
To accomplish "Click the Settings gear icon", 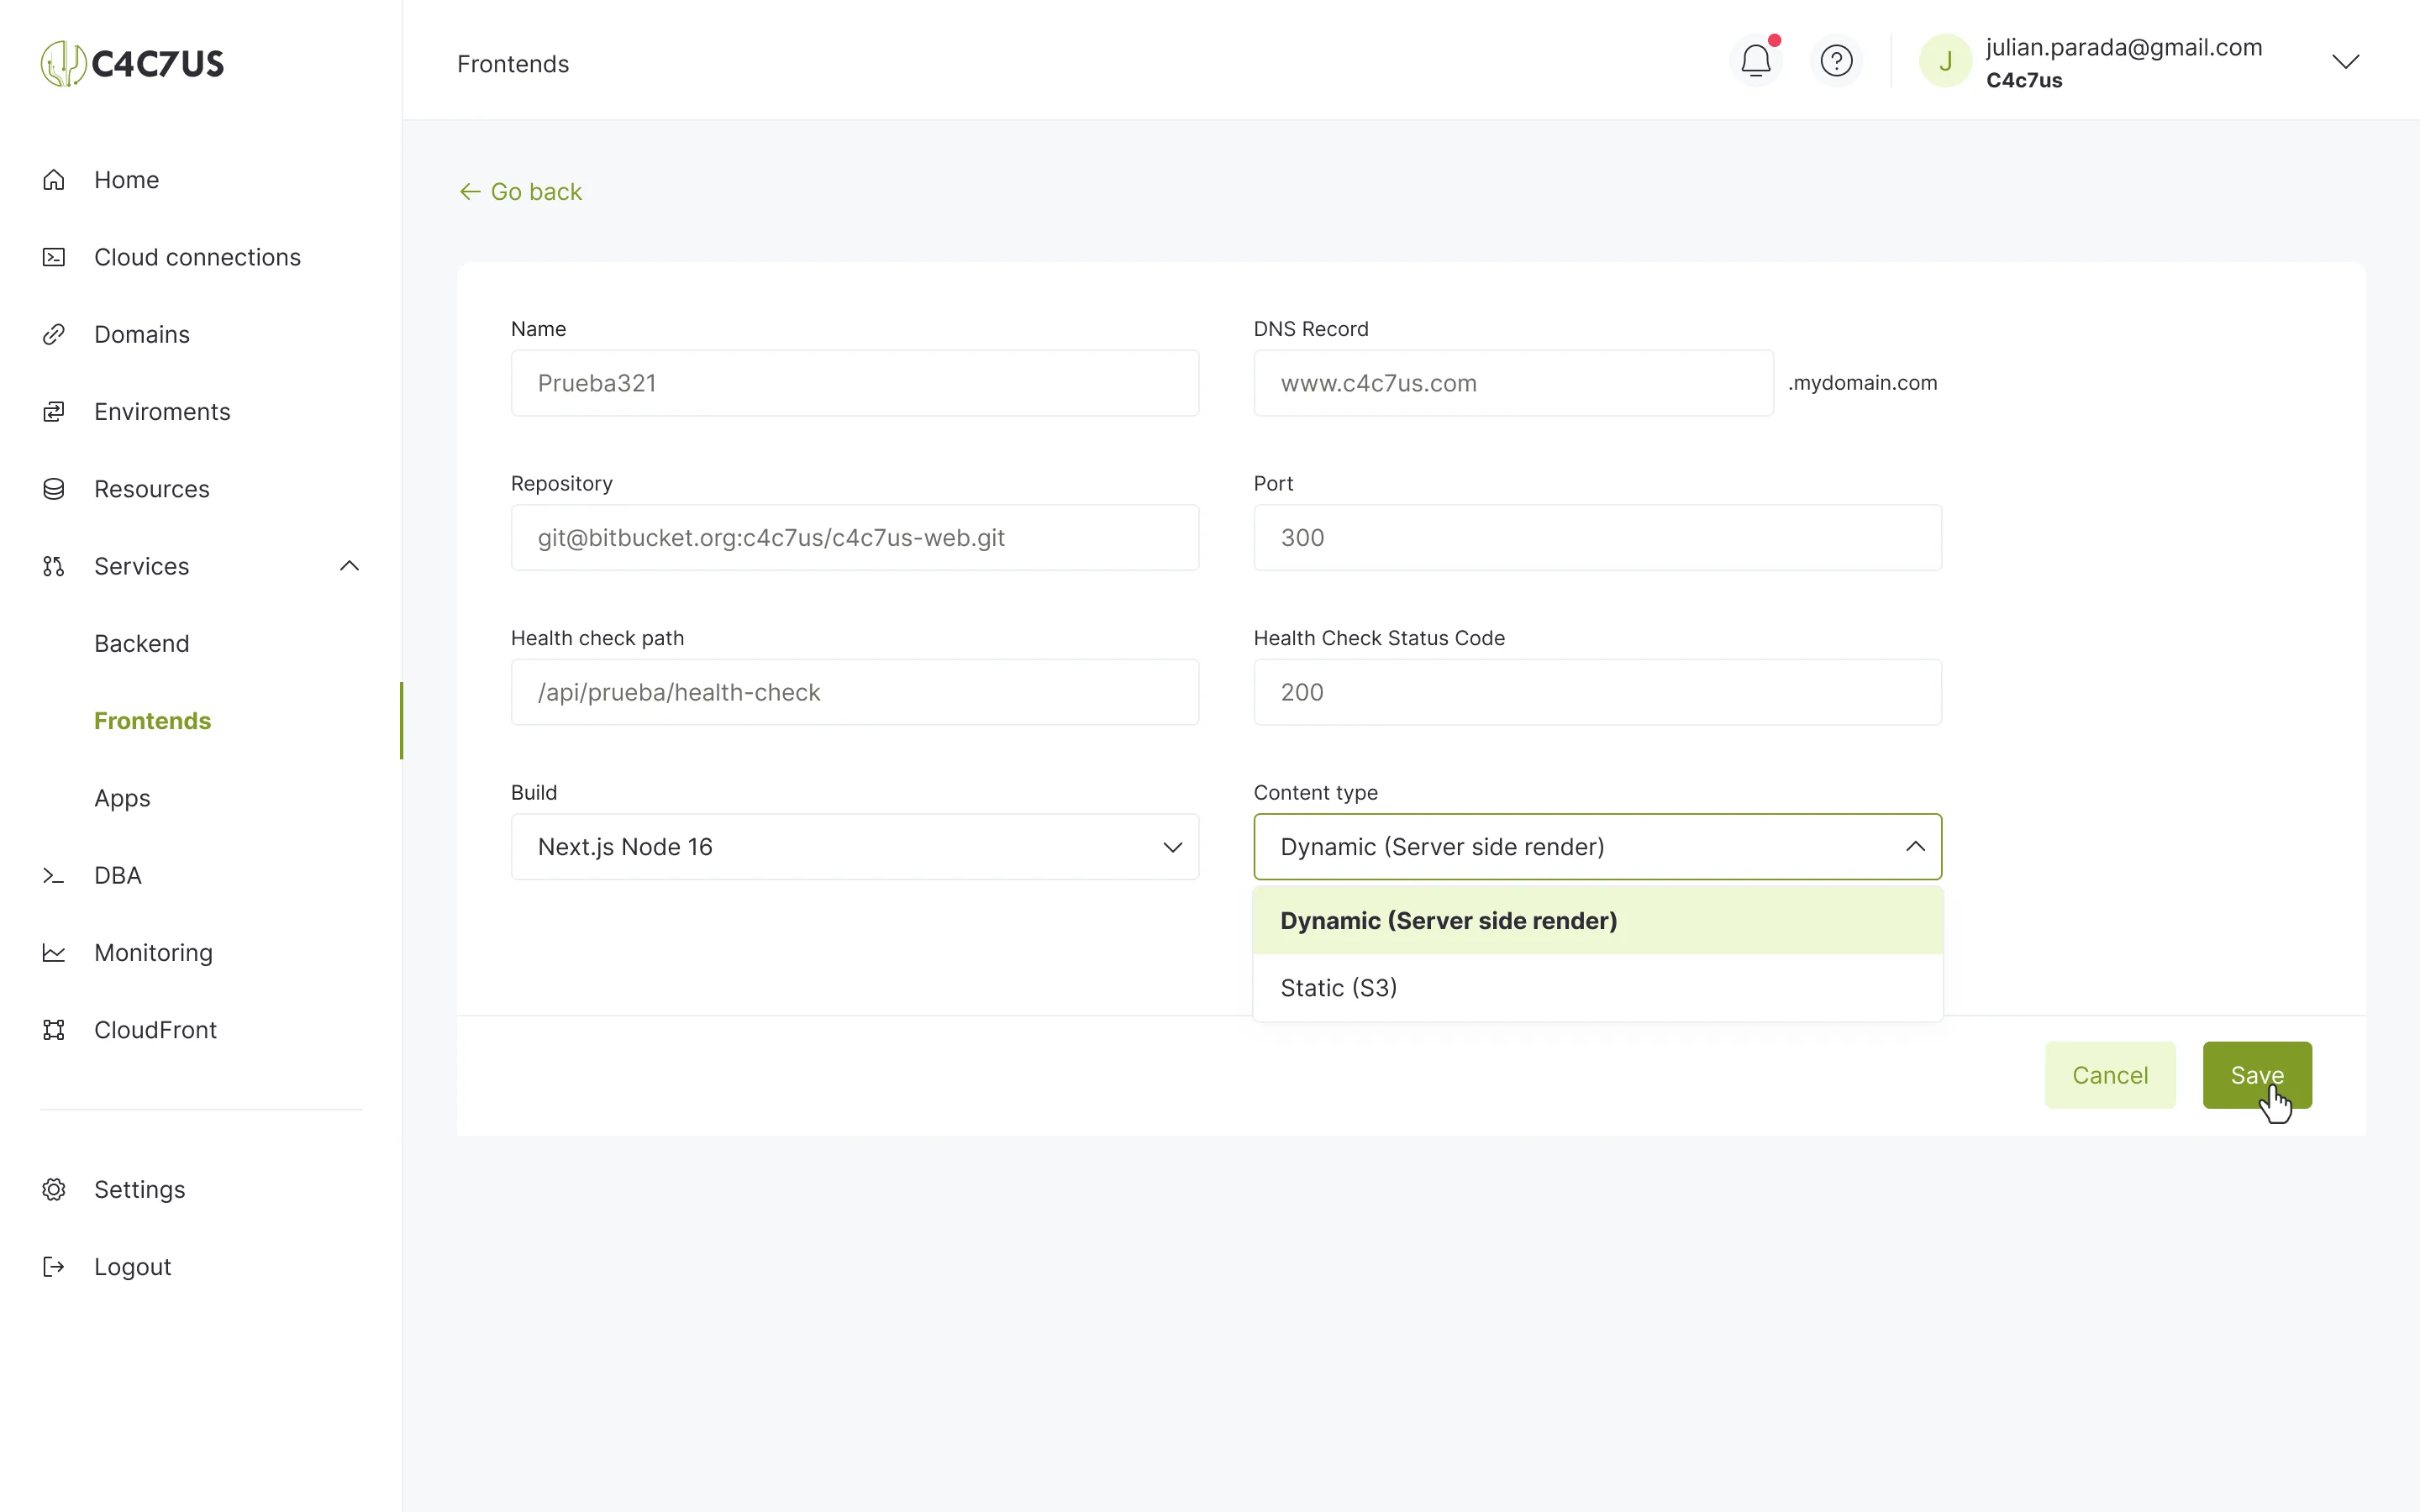I will (x=54, y=1189).
